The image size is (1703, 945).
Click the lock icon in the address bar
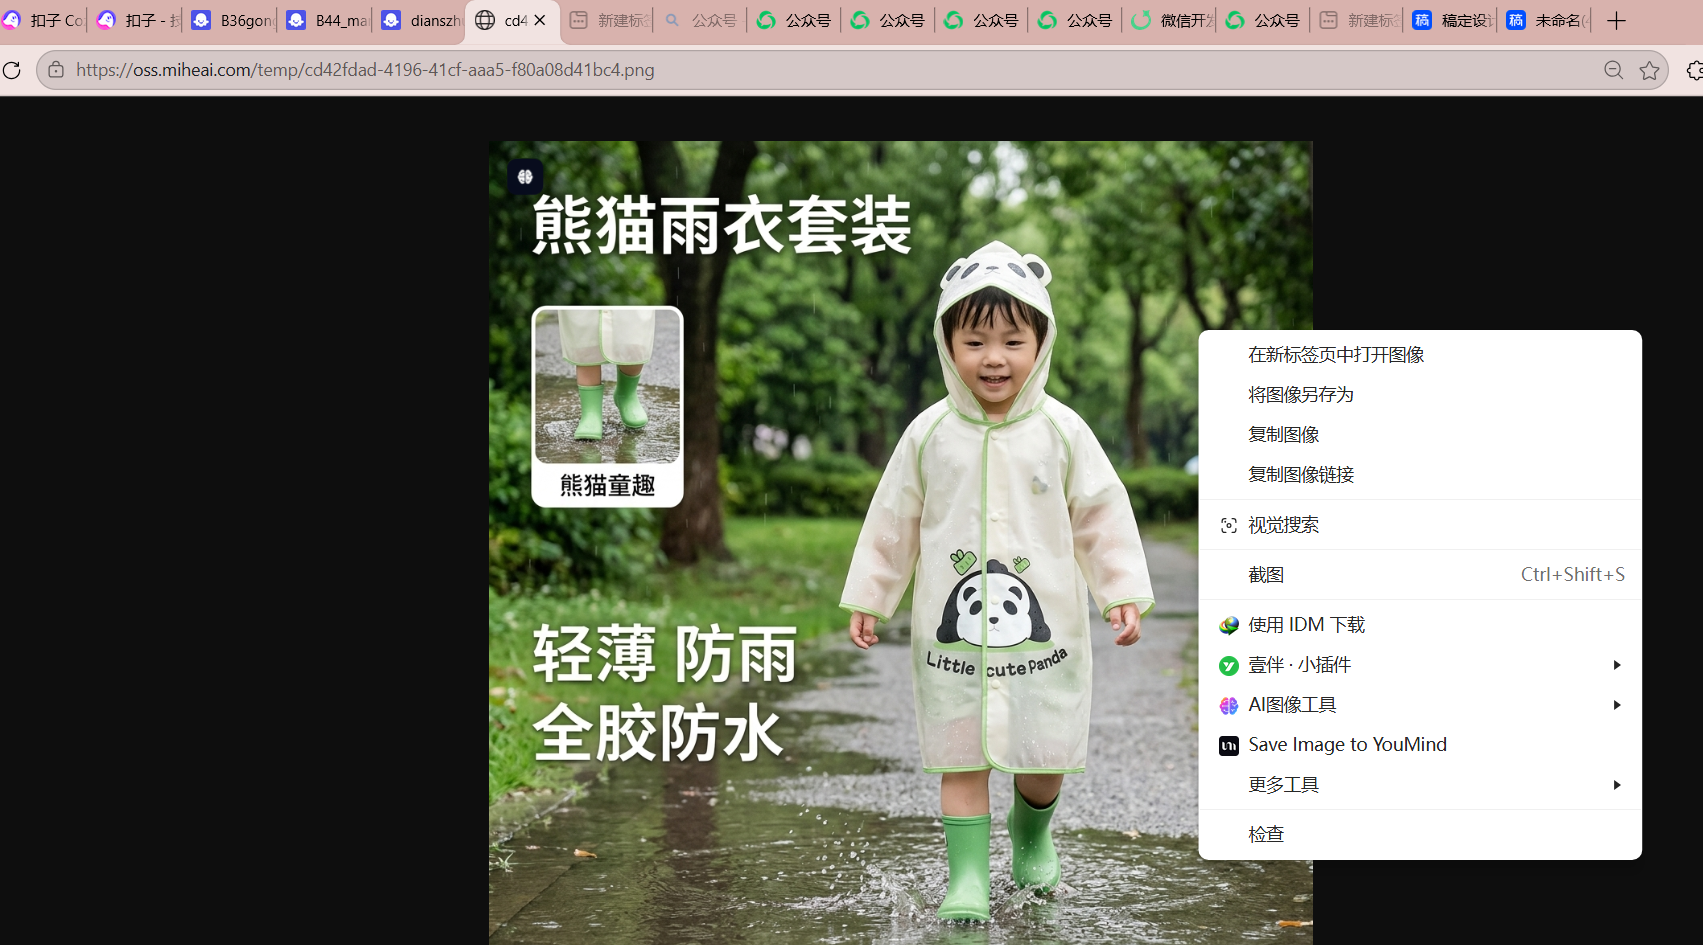click(55, 70)
